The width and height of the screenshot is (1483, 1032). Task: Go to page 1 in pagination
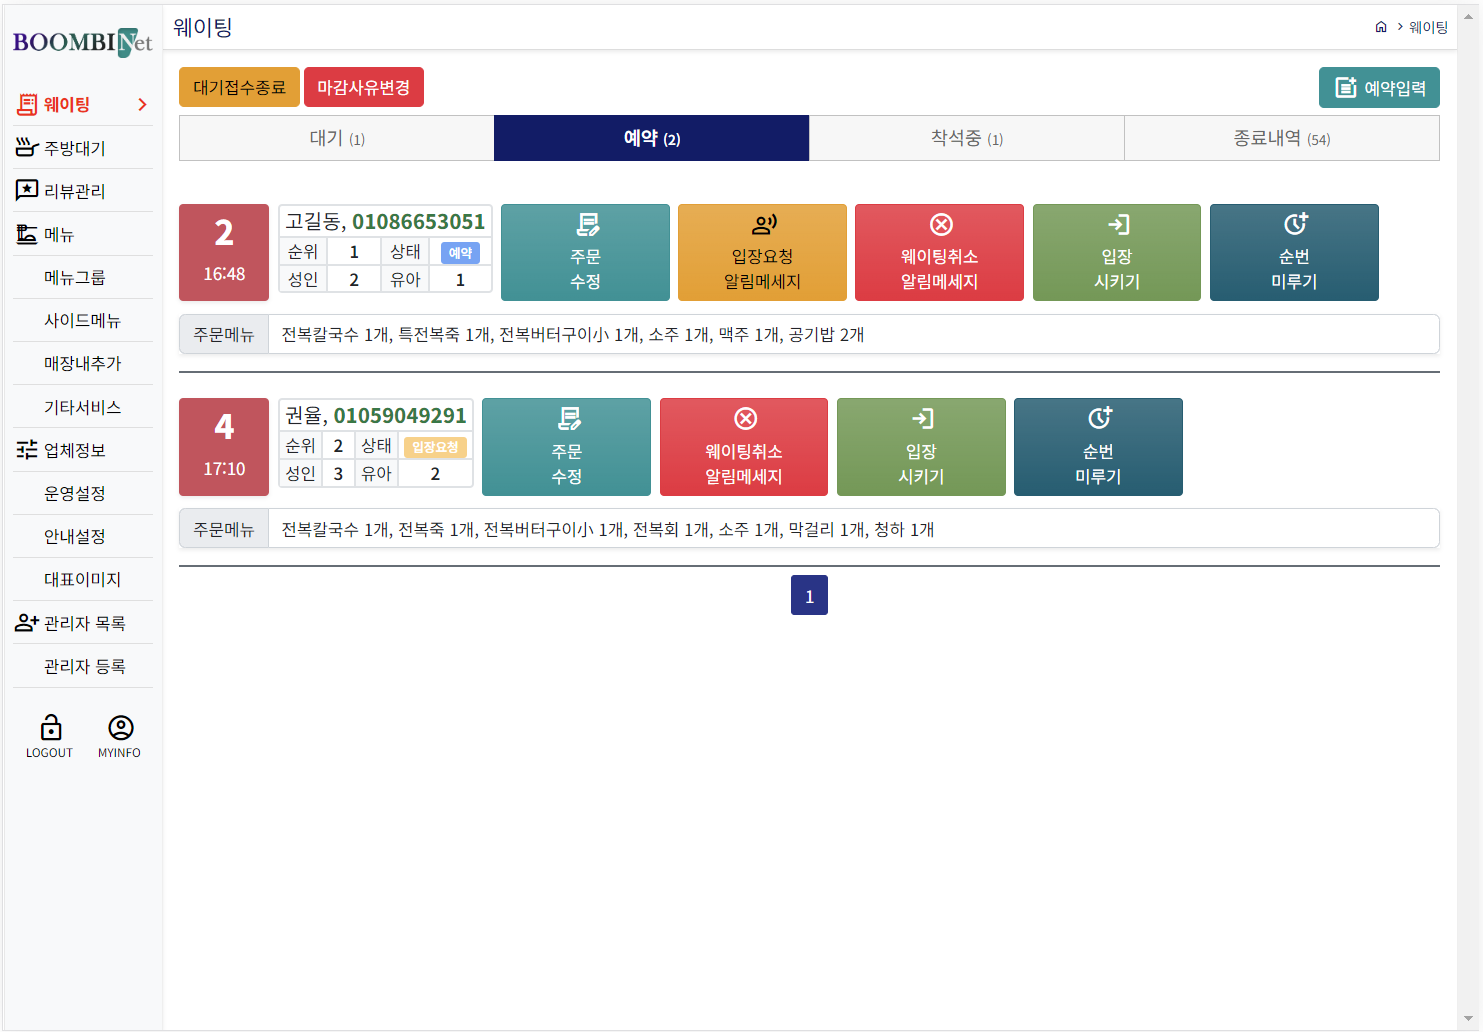click(x=809, y=596)
